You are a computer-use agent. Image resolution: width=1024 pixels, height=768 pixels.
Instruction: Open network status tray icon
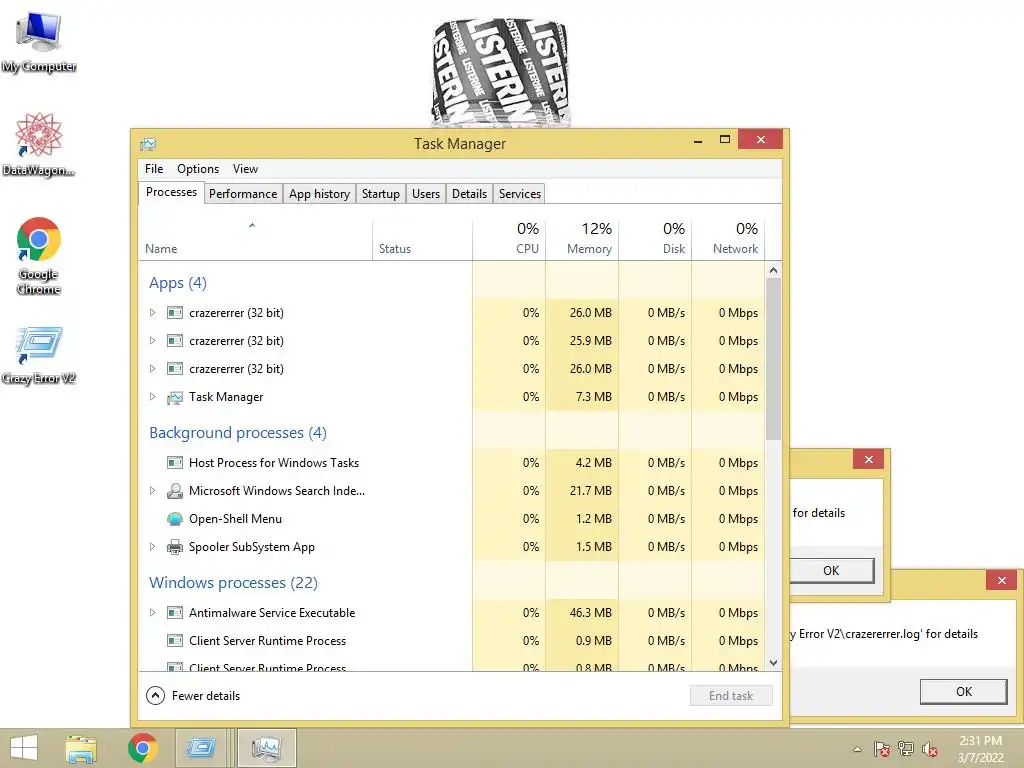906,749
